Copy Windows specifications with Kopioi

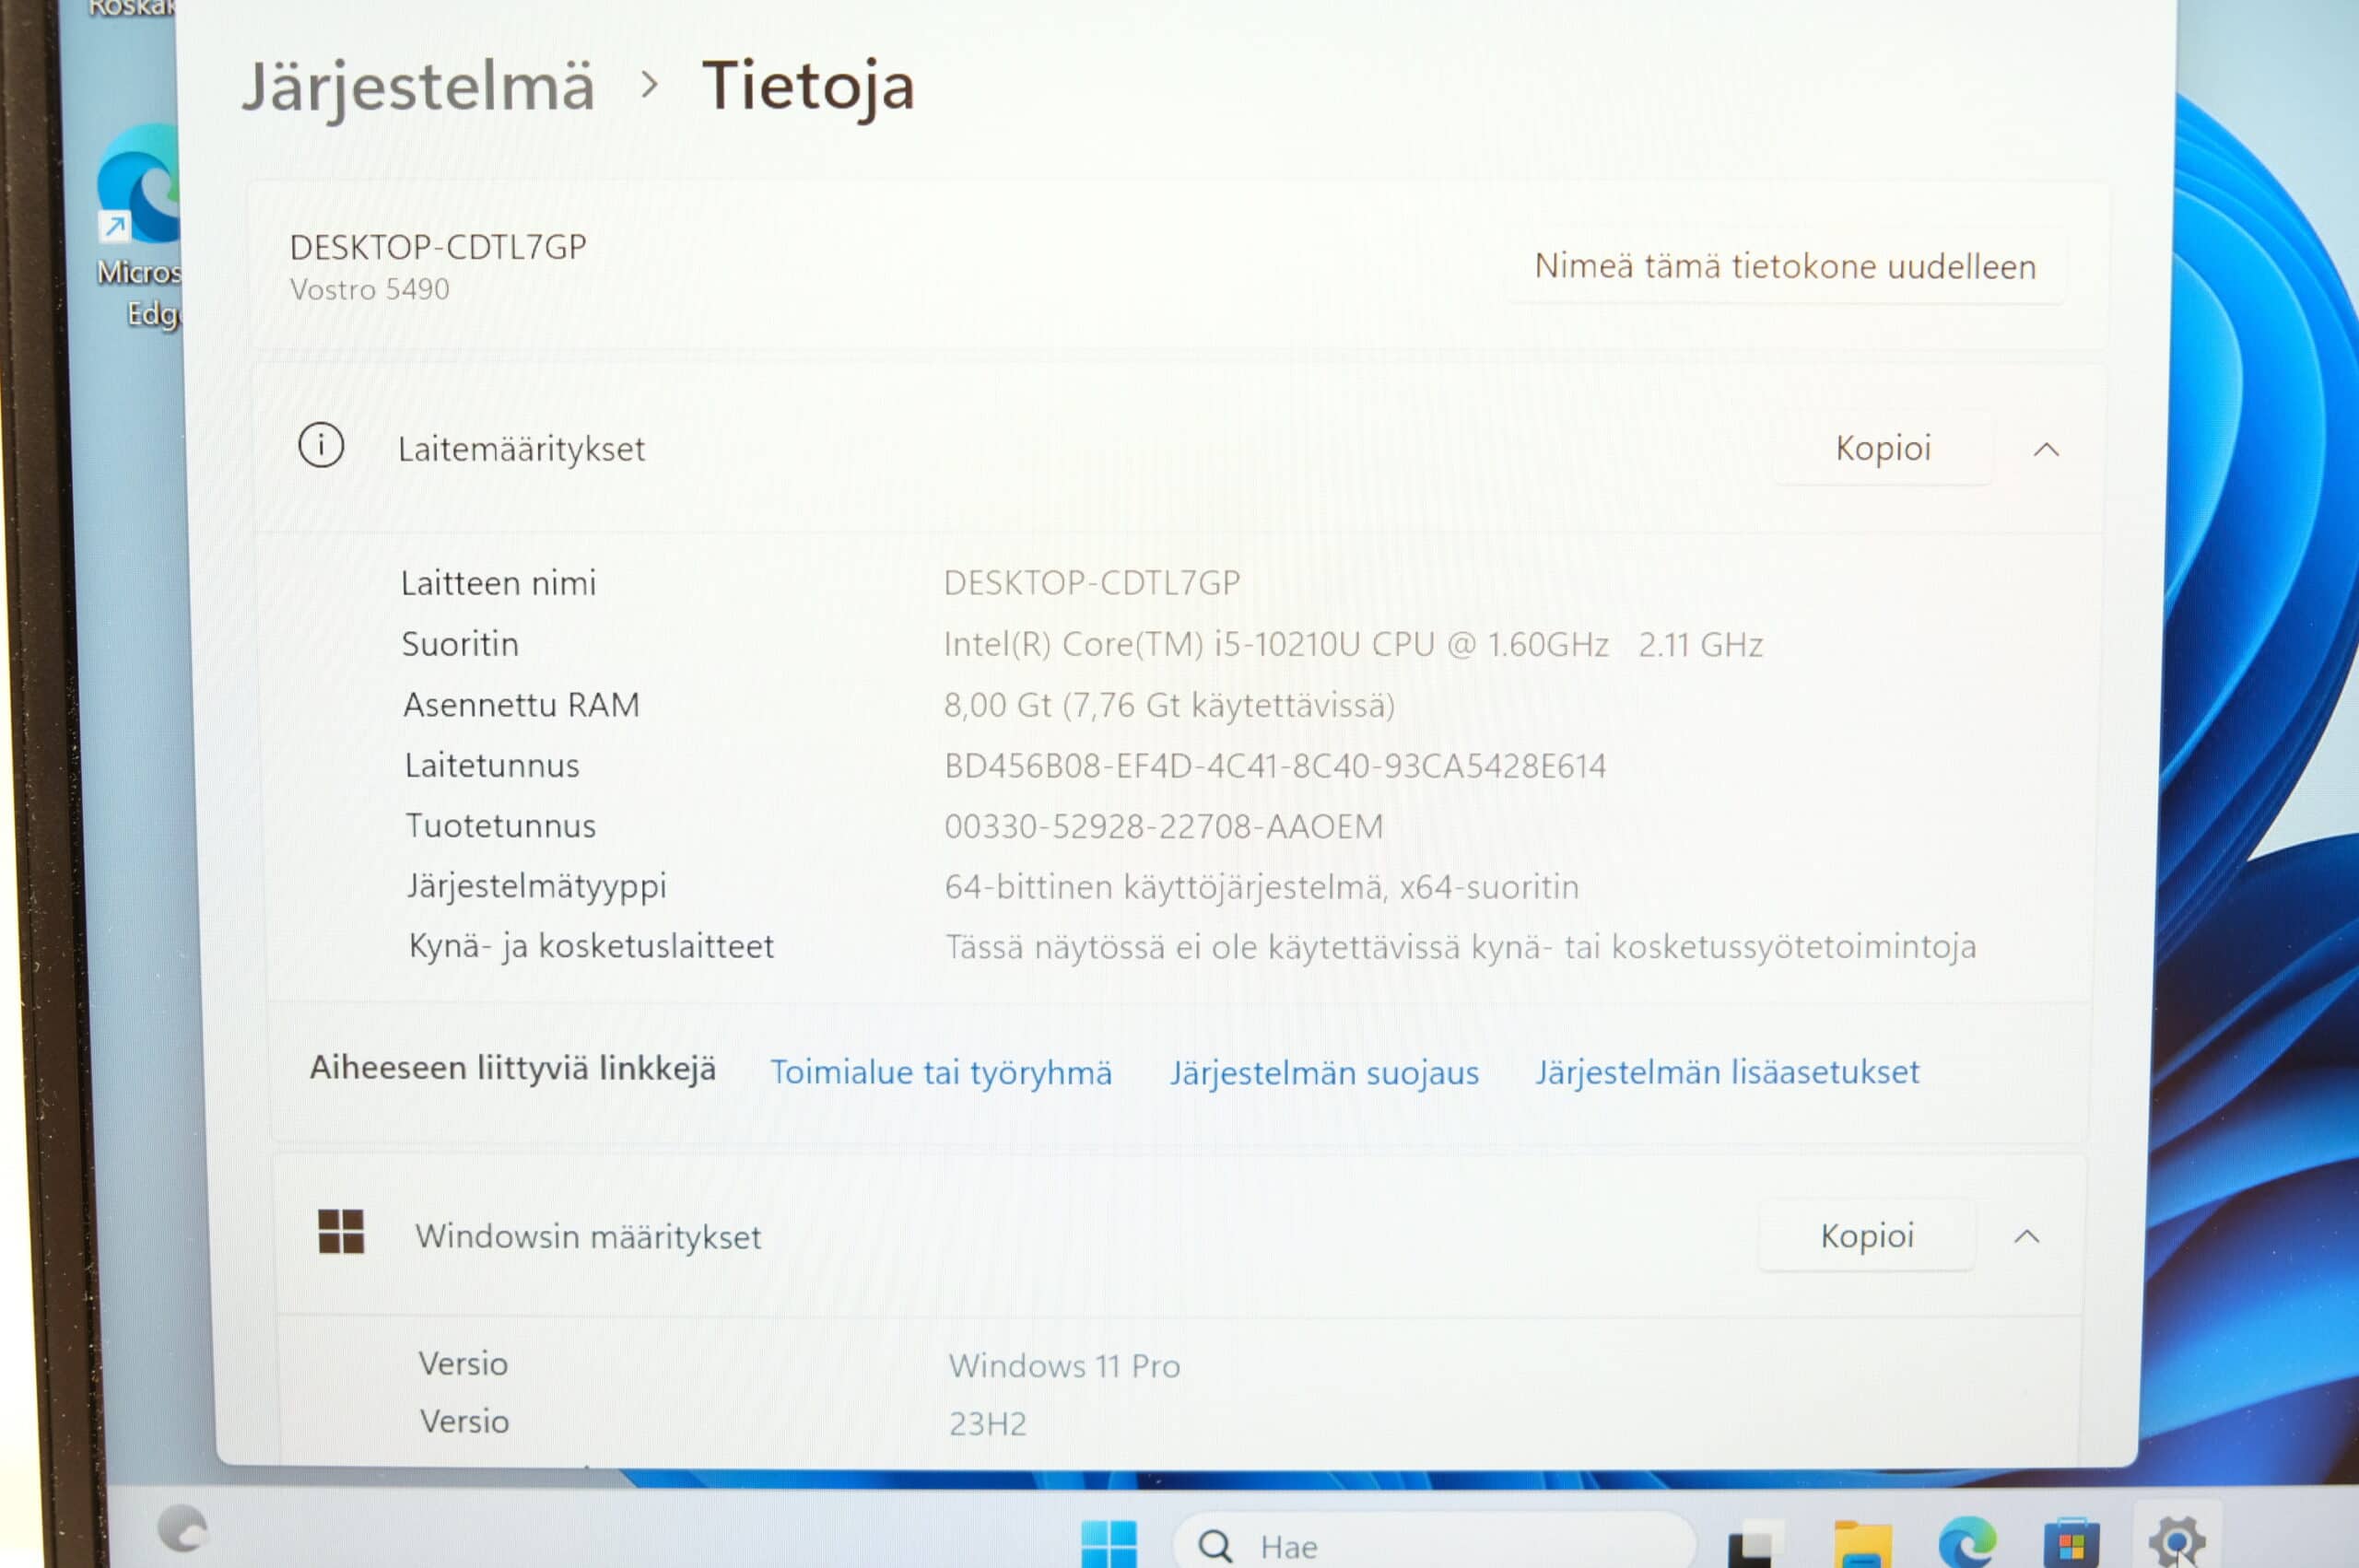click(x=1867, y=1236)
